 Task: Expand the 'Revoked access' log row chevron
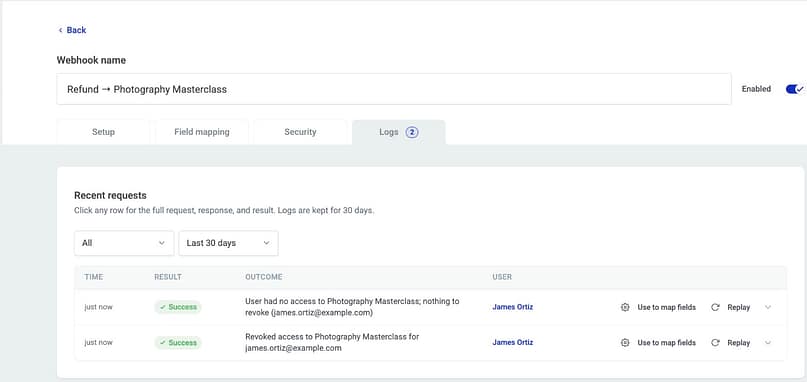768,343
